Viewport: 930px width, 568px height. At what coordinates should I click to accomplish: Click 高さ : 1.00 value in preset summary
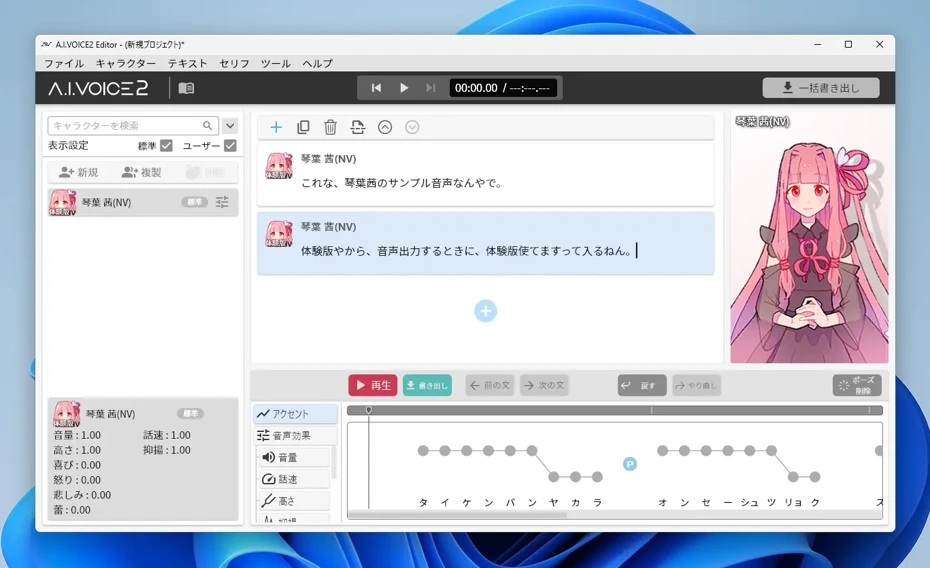pyautogui.click(x=77, y=450)
